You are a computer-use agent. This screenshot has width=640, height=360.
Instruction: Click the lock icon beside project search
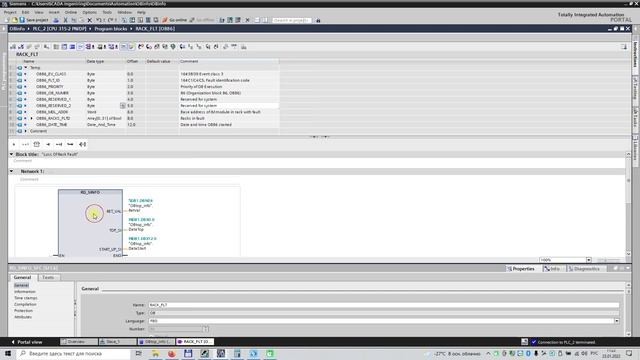(318, 20)
